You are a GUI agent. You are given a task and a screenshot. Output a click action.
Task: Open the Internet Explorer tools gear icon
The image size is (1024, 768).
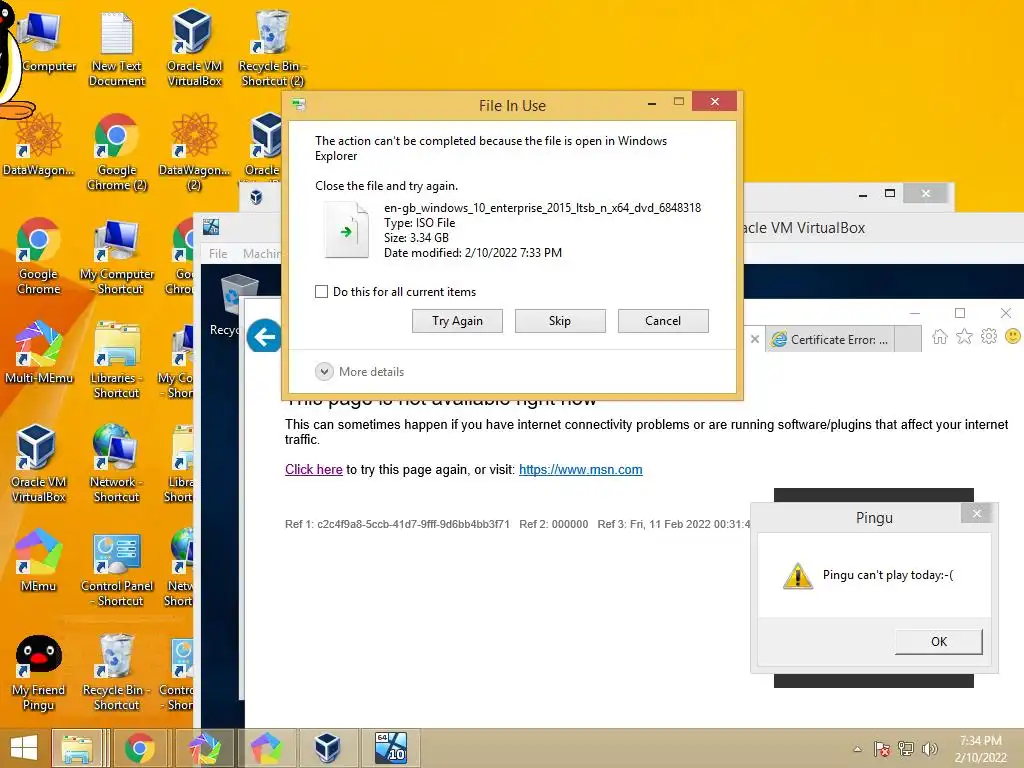[x=989, y=337]
